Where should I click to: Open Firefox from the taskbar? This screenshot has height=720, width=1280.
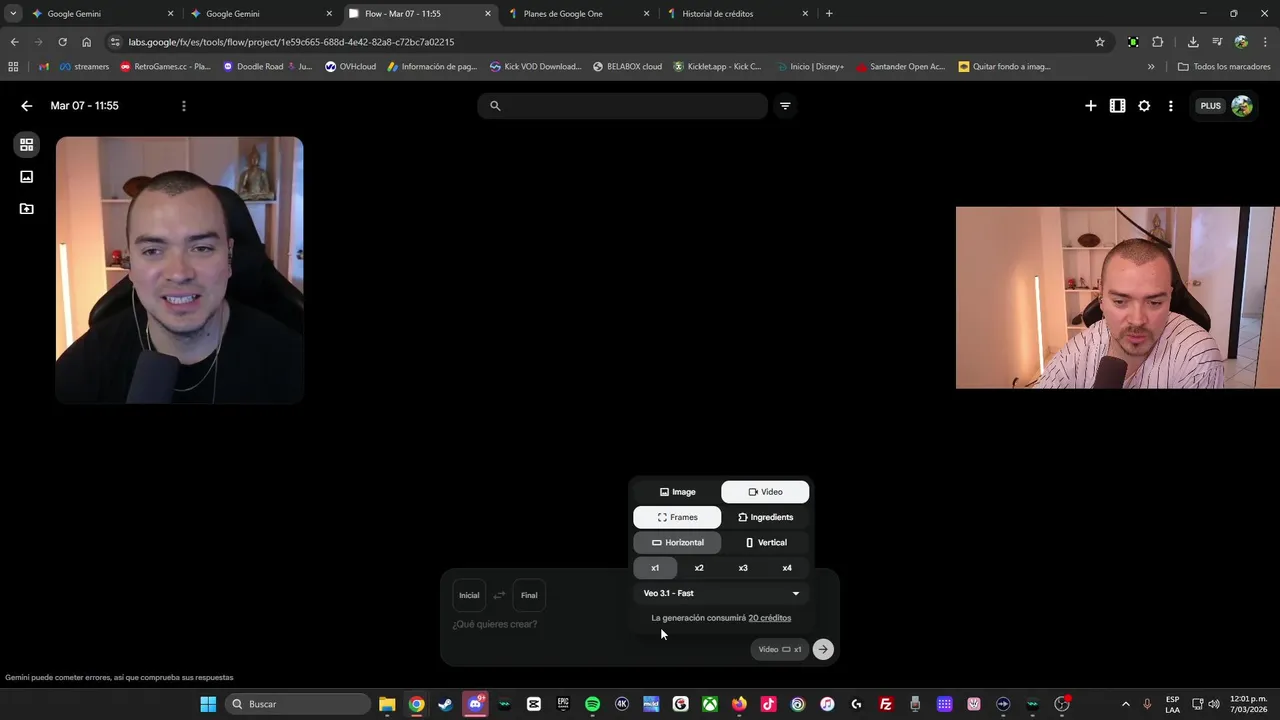tap(739, 704)
